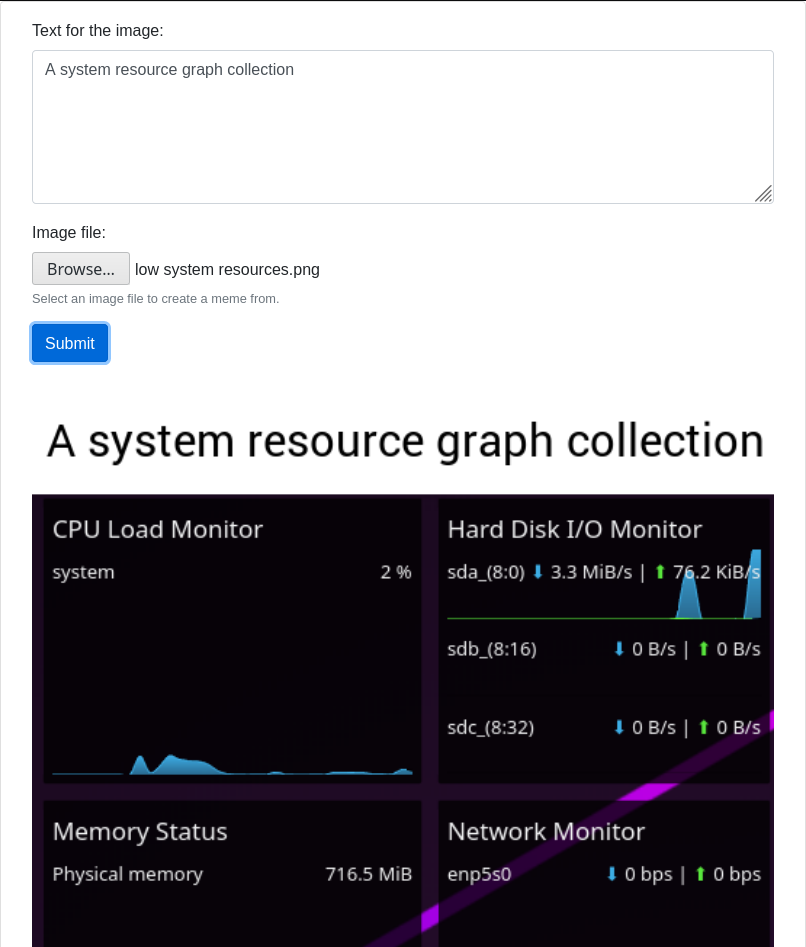Click the sda blue download arrow icon

[538, 572]
